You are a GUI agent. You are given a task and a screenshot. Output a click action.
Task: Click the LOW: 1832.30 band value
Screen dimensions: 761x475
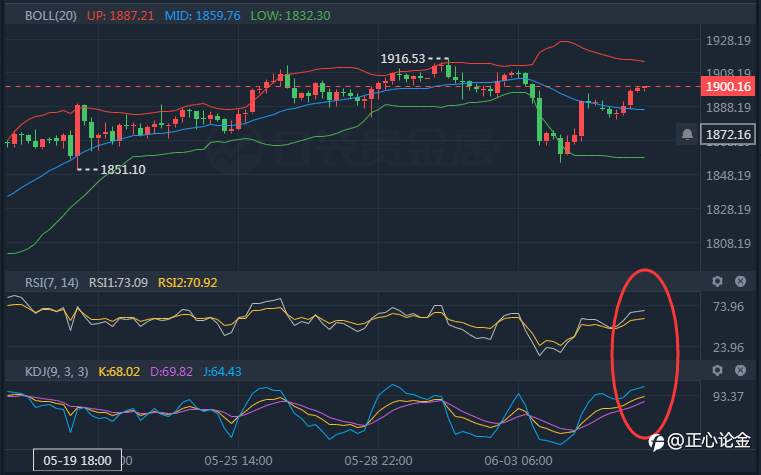[x=290, y=16]
